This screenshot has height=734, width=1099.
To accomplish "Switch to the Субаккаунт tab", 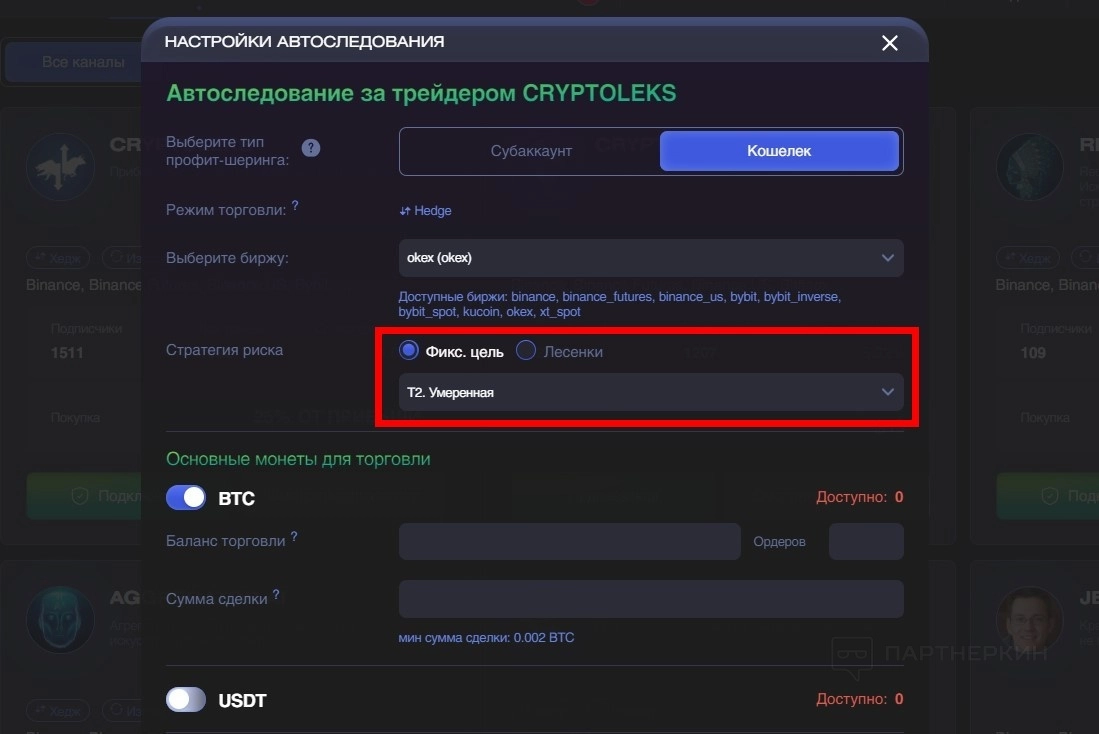I will click(531, 151).
